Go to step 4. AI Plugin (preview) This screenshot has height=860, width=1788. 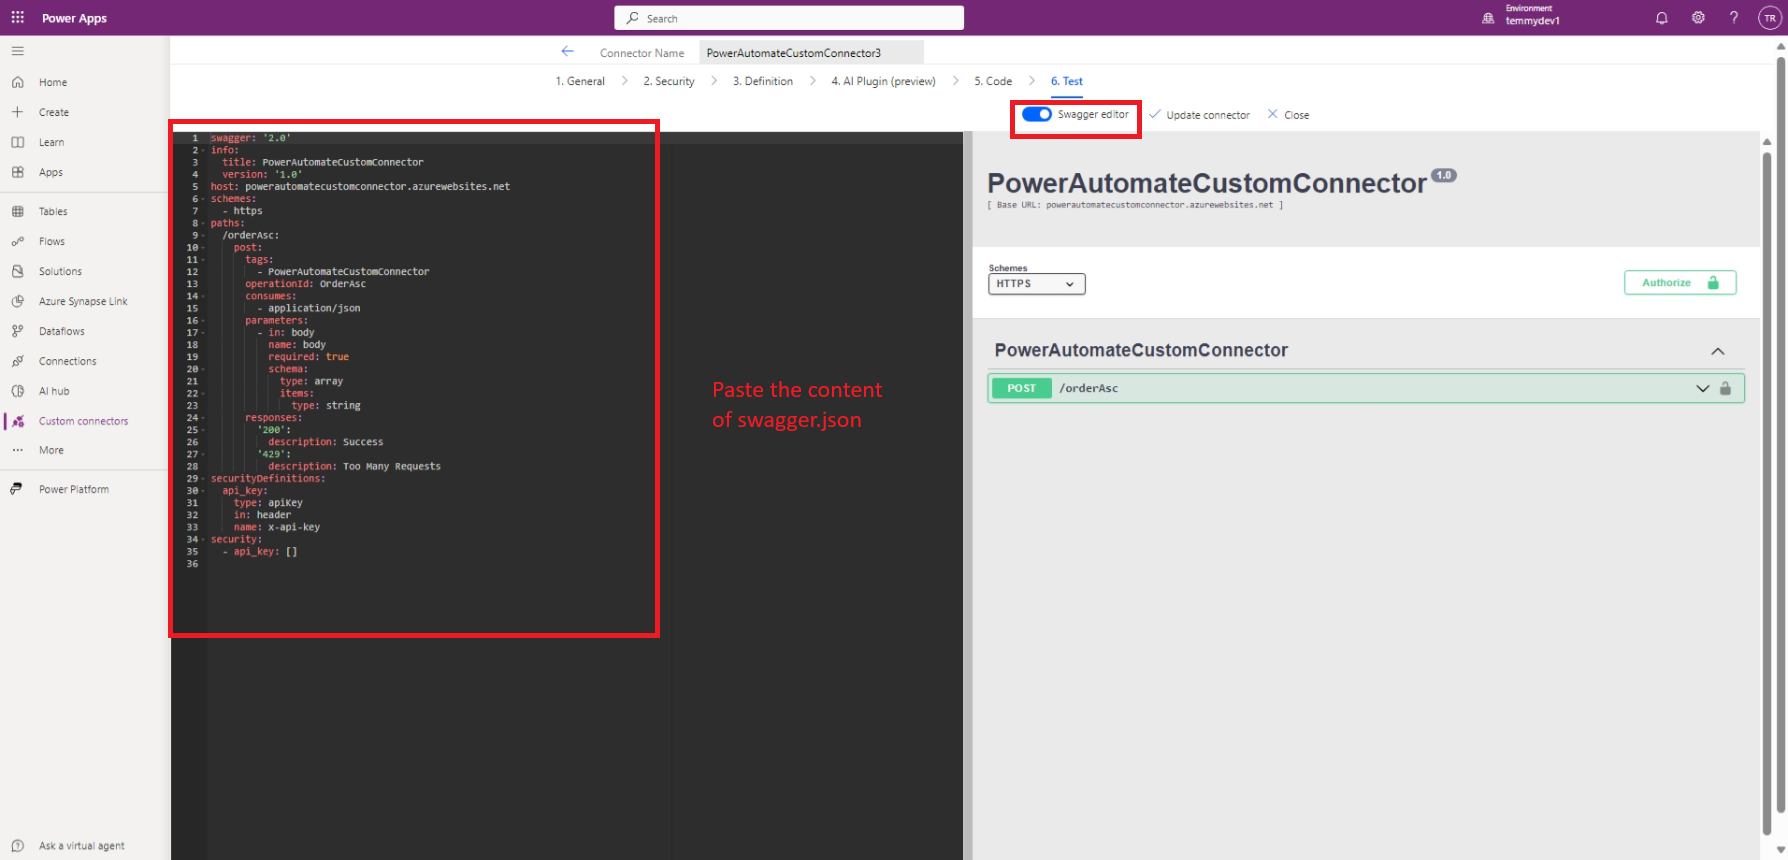pos(884,81)
